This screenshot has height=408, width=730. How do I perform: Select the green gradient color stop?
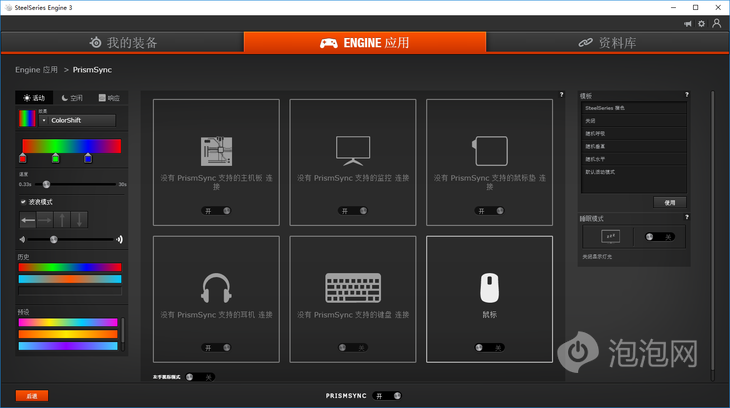[55, 158]
